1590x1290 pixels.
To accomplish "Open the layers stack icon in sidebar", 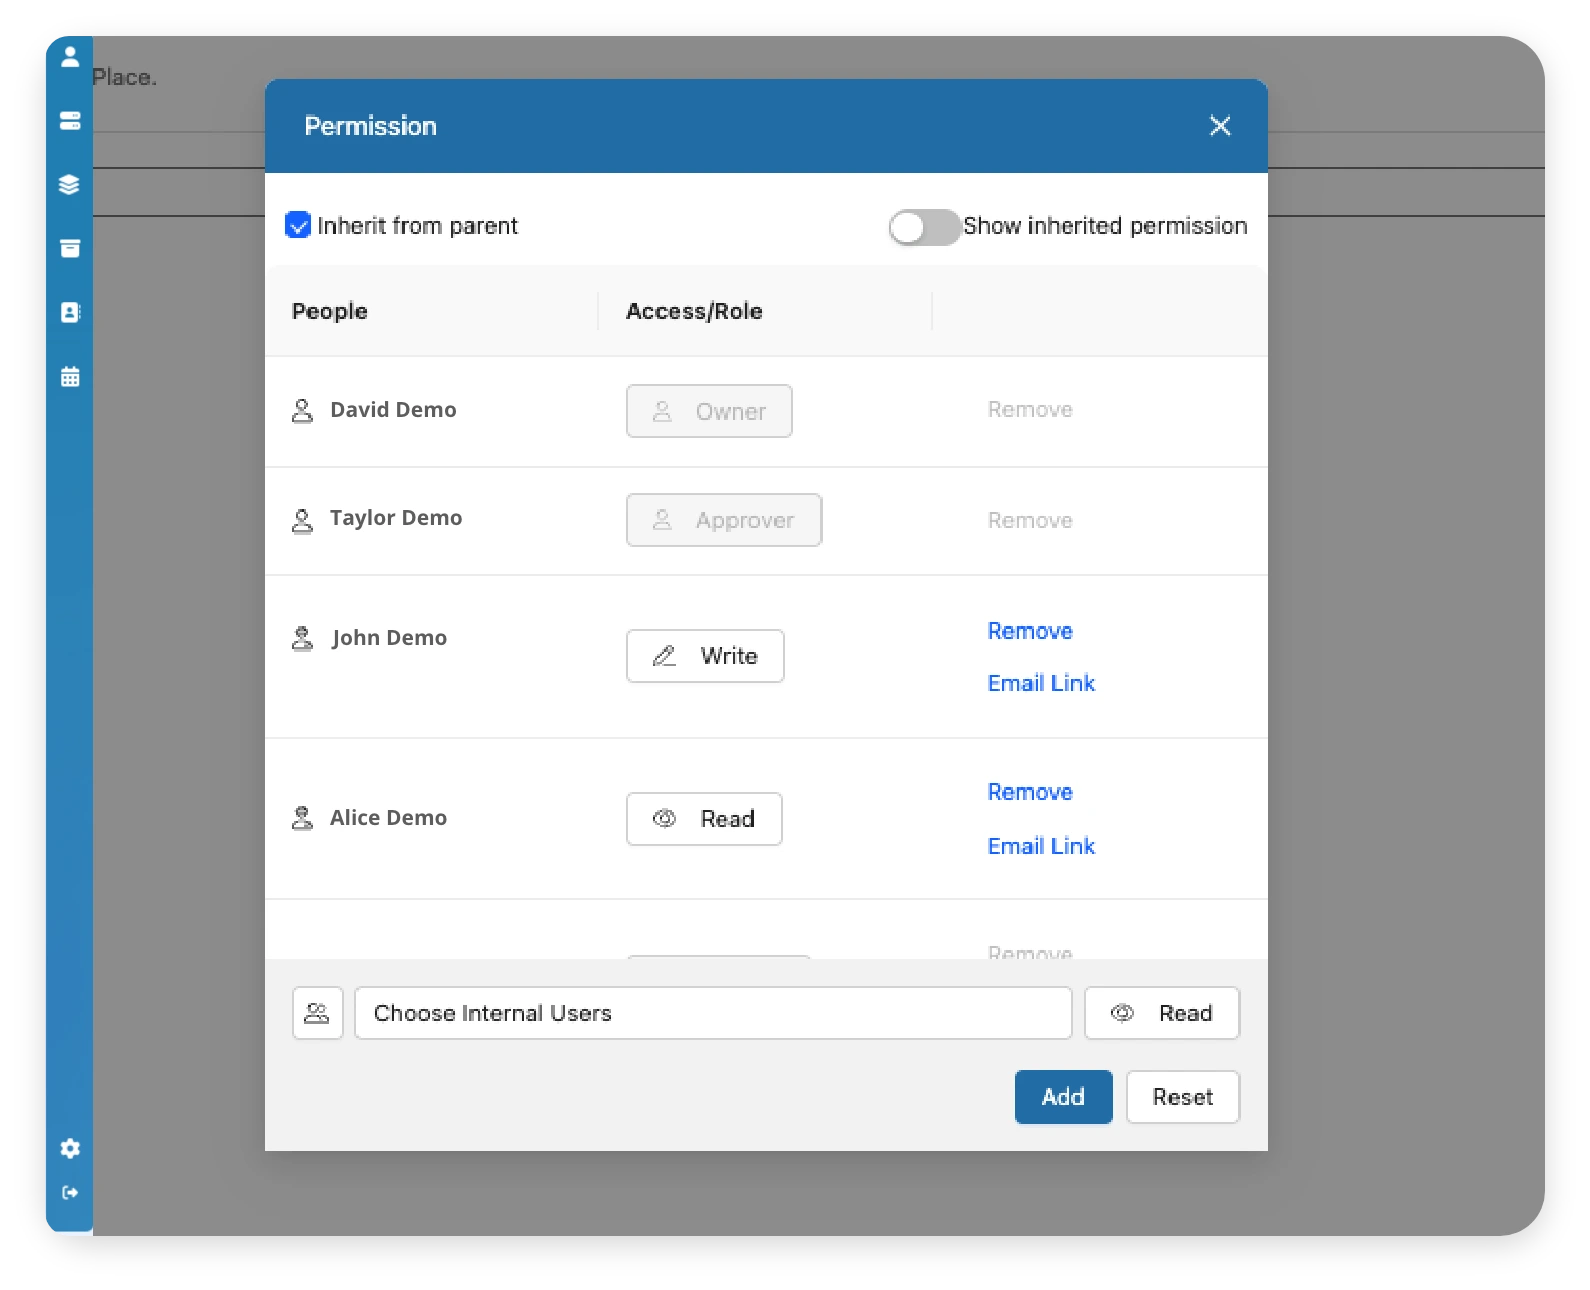I will click(x=69, y=185).
